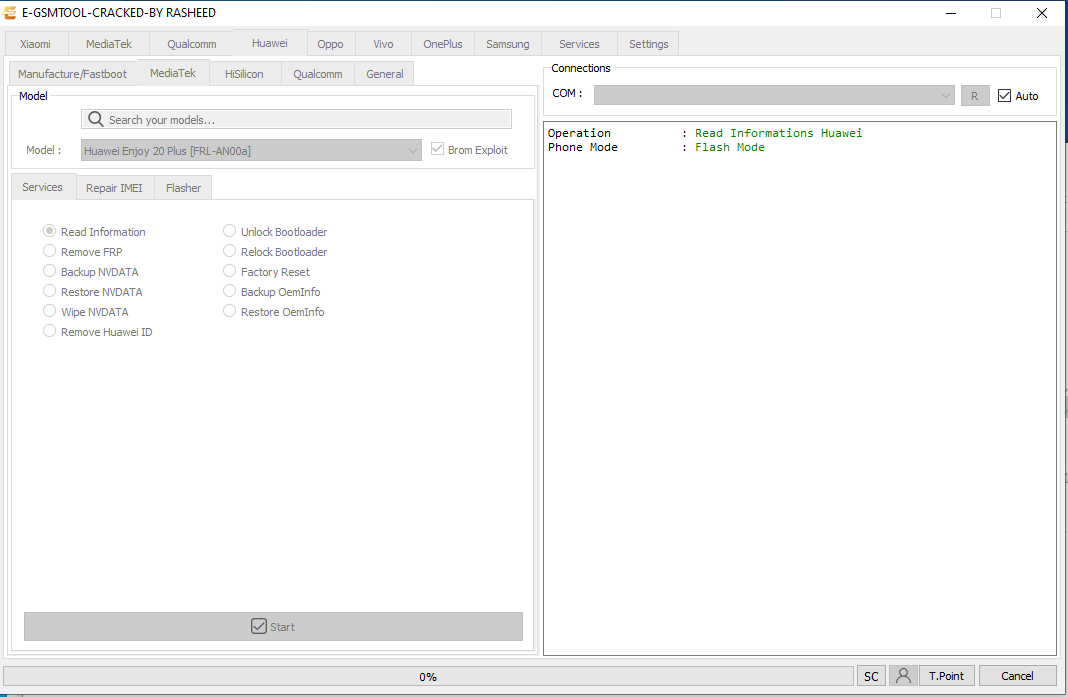Open the HiSilicon sub-tab
This screenshot has width=1068, height=697.
244,74
